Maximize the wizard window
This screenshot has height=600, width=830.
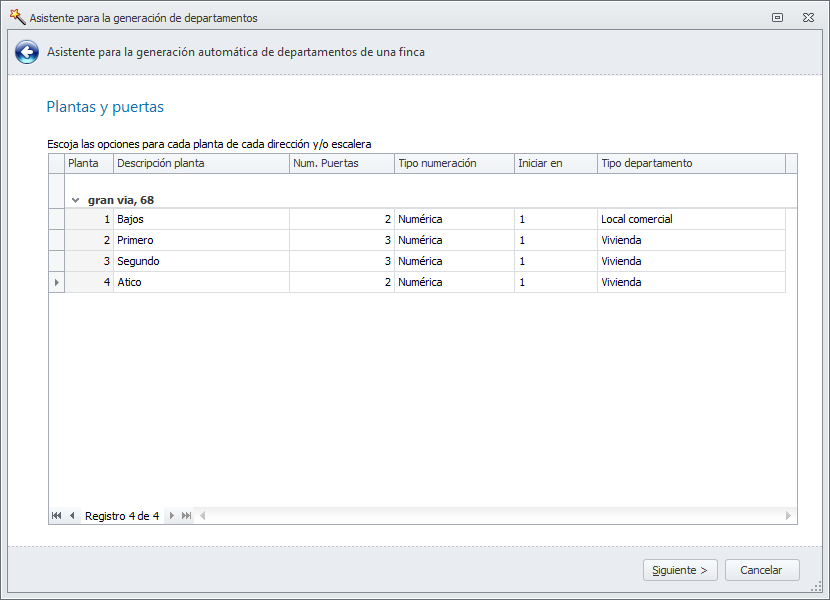click(x=777, y=17)
